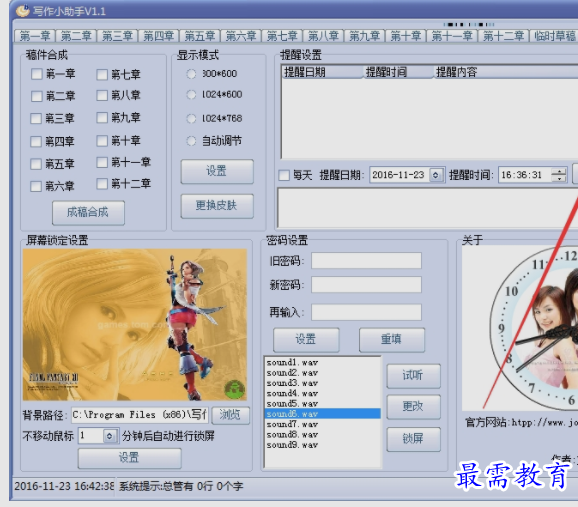Select sound1.wav in the list

323,362
